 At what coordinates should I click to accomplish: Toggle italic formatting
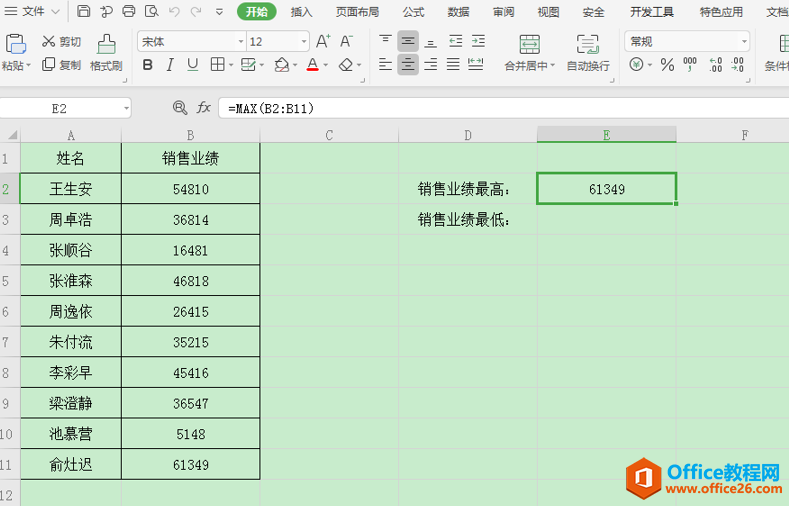[171, 65]
